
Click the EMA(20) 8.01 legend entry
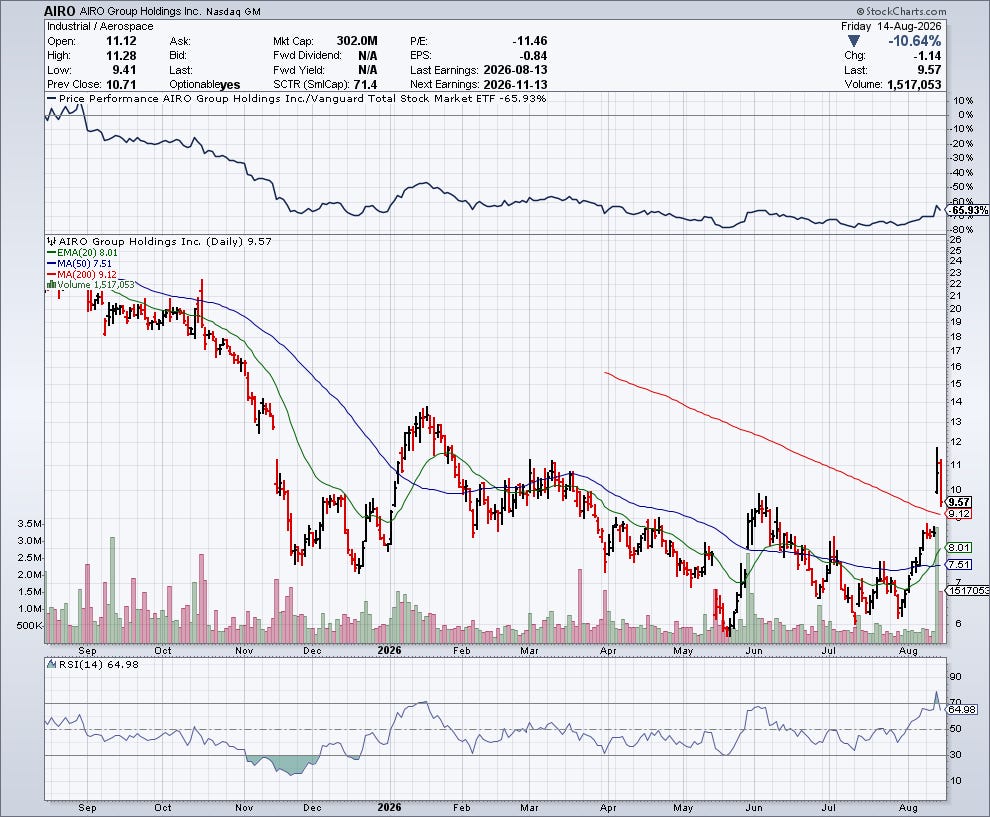pos(82,252)
